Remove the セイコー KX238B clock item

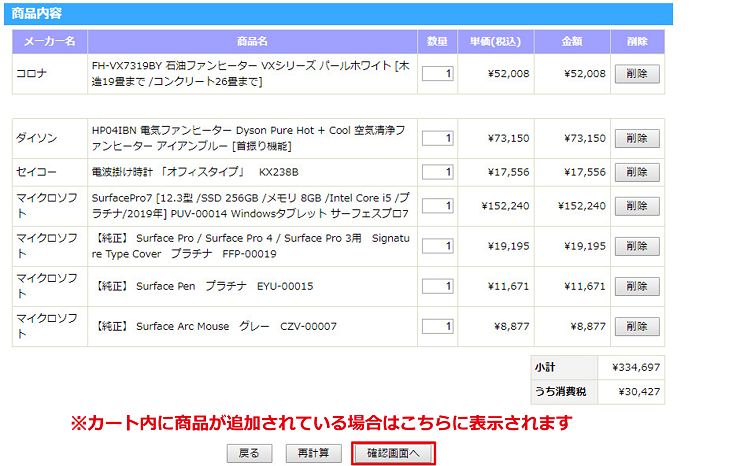point(637,172)
